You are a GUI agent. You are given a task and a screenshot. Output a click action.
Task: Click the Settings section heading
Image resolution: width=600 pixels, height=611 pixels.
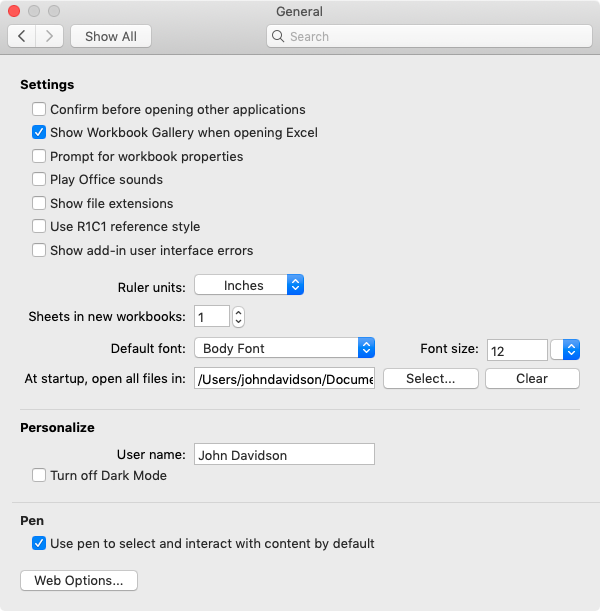pyautogui.click(x=47, y=85)
